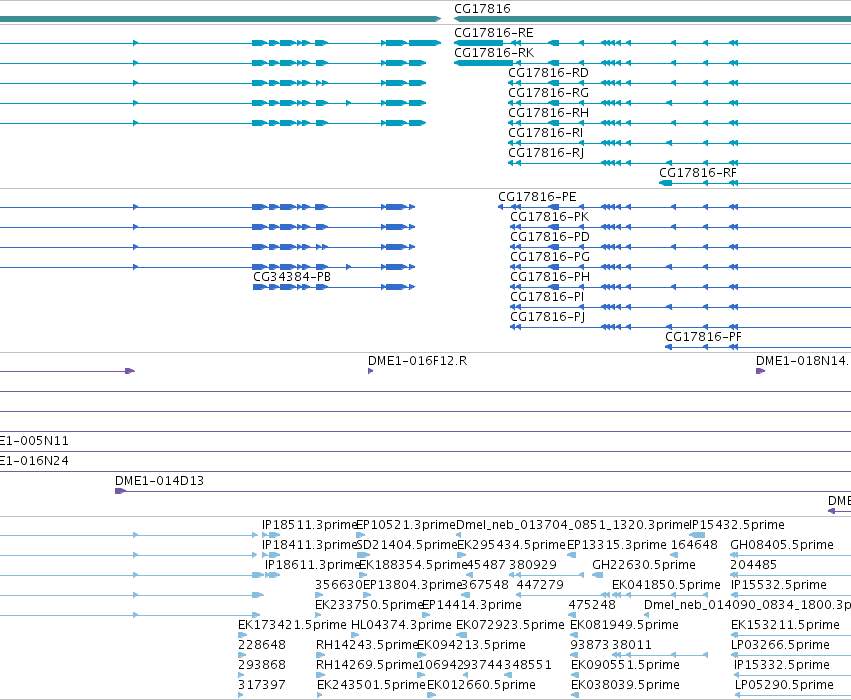Click the DME1-016F12.R BAC end marker
This screenshot has width=851, height=700.
point(417,361)
